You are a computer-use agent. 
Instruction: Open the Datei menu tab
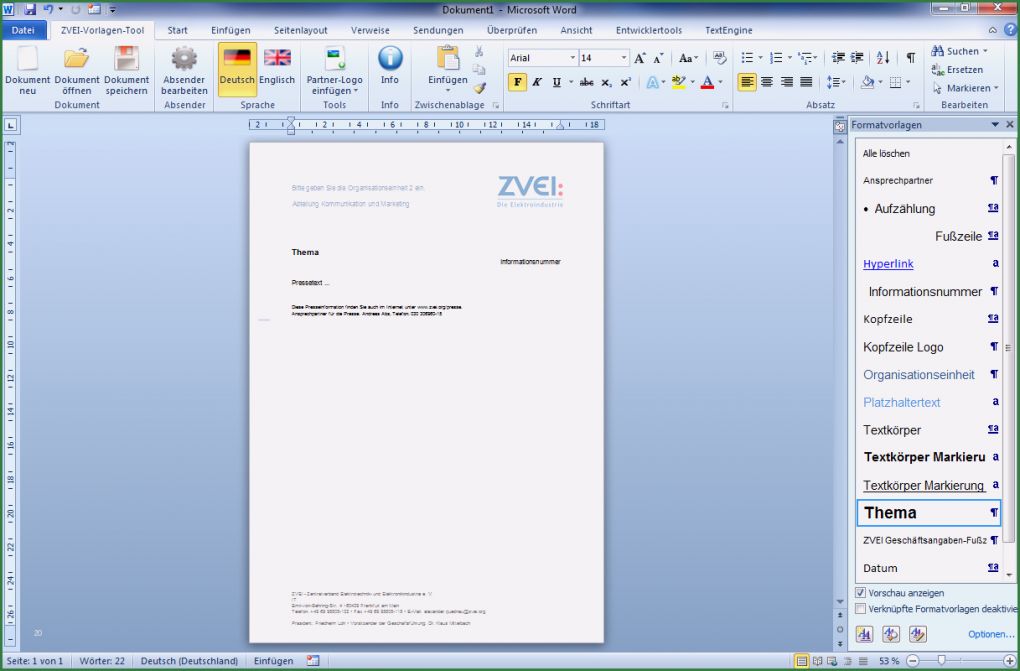(x=23, y=30)
